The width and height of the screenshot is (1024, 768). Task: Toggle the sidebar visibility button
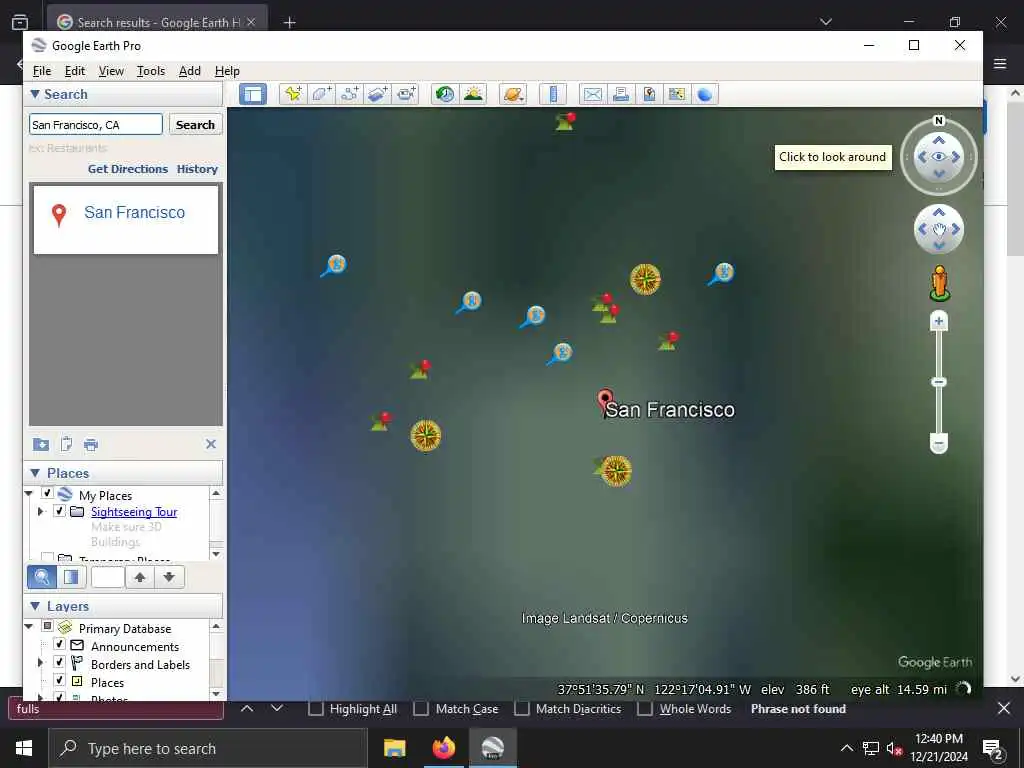(253, 94)
